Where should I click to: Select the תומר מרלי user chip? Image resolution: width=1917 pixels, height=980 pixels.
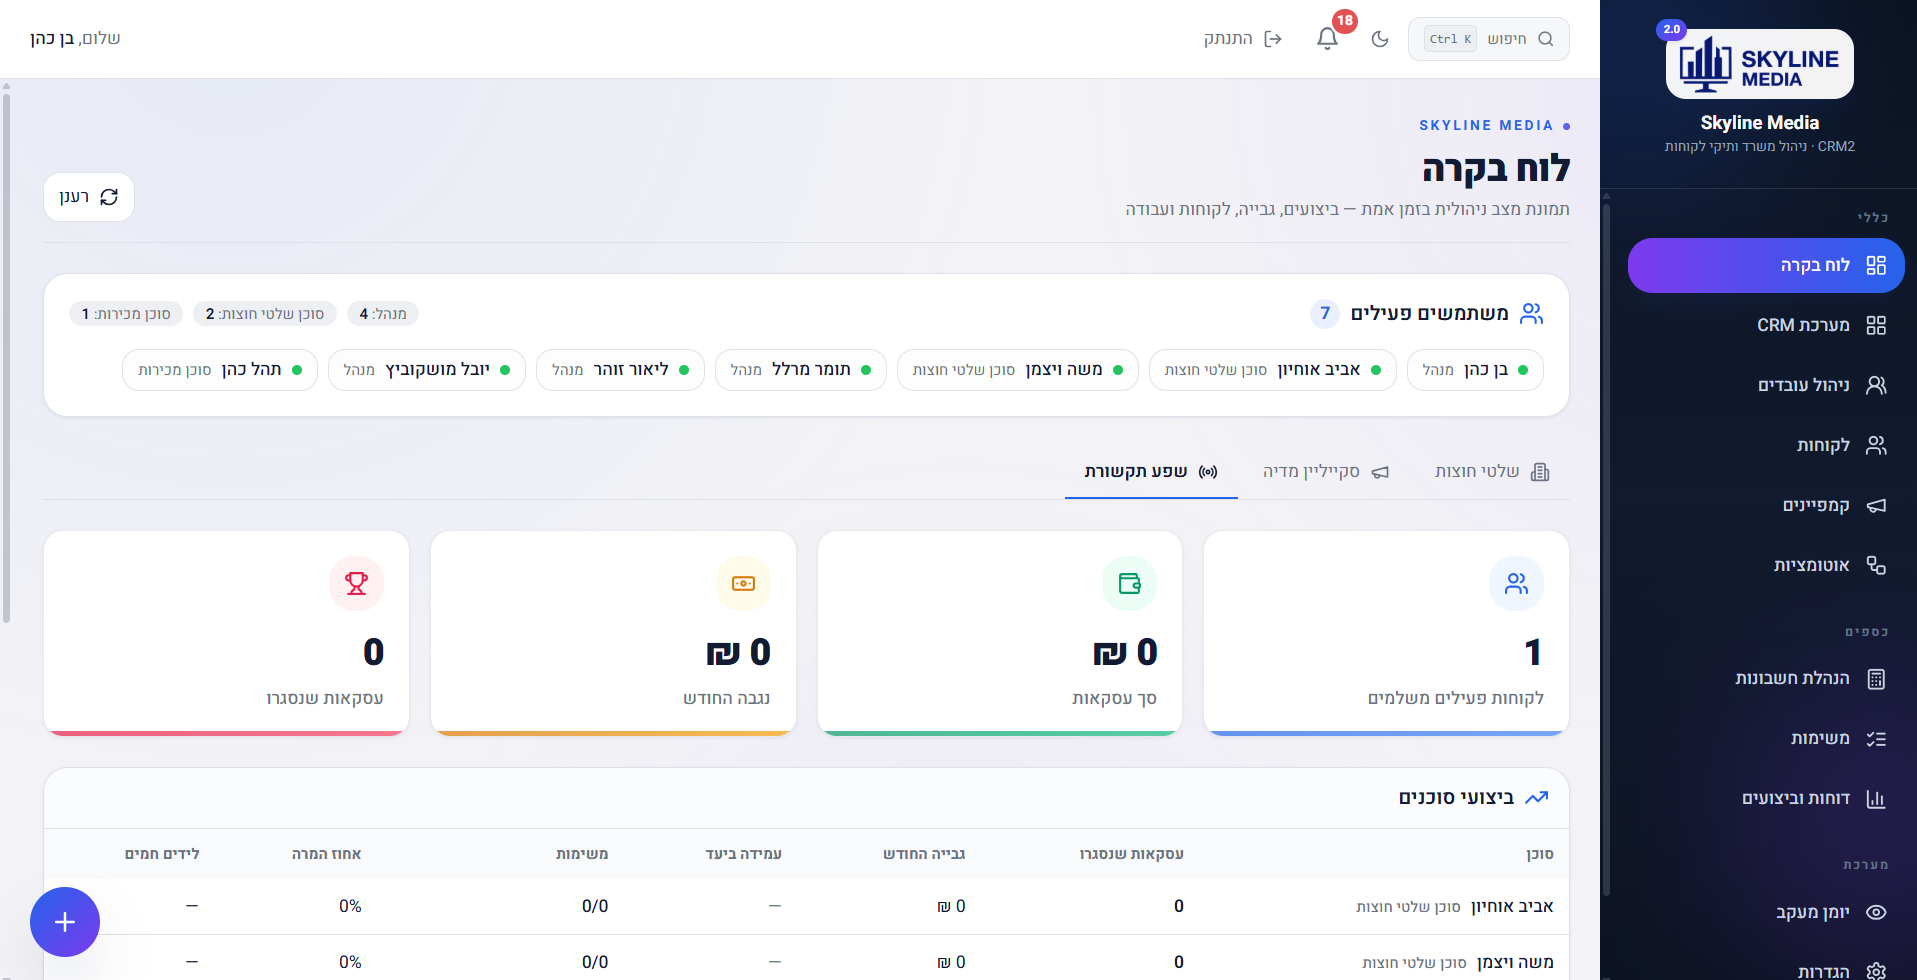click(x=801, y=370)
